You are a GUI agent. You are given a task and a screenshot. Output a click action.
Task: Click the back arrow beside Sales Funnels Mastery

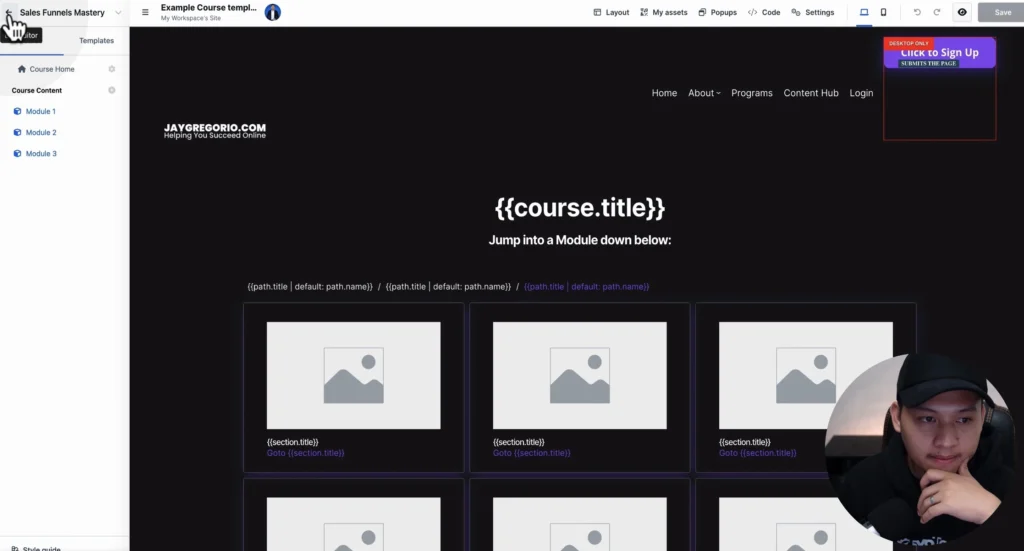point(9,13)
